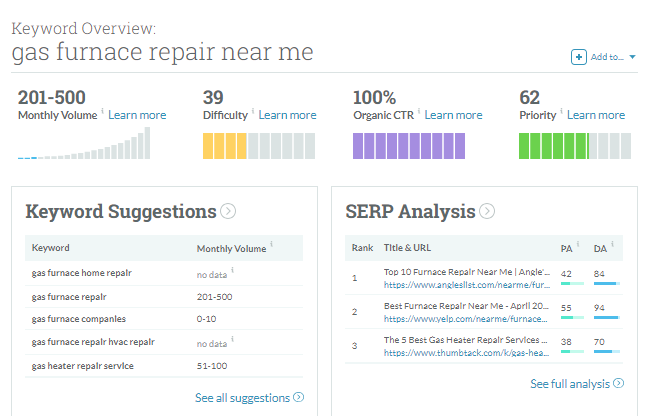Click title 'Best Furnace Repair Near Me - April'
This screenshot has width=646, height=416.
tap(466, 306)
